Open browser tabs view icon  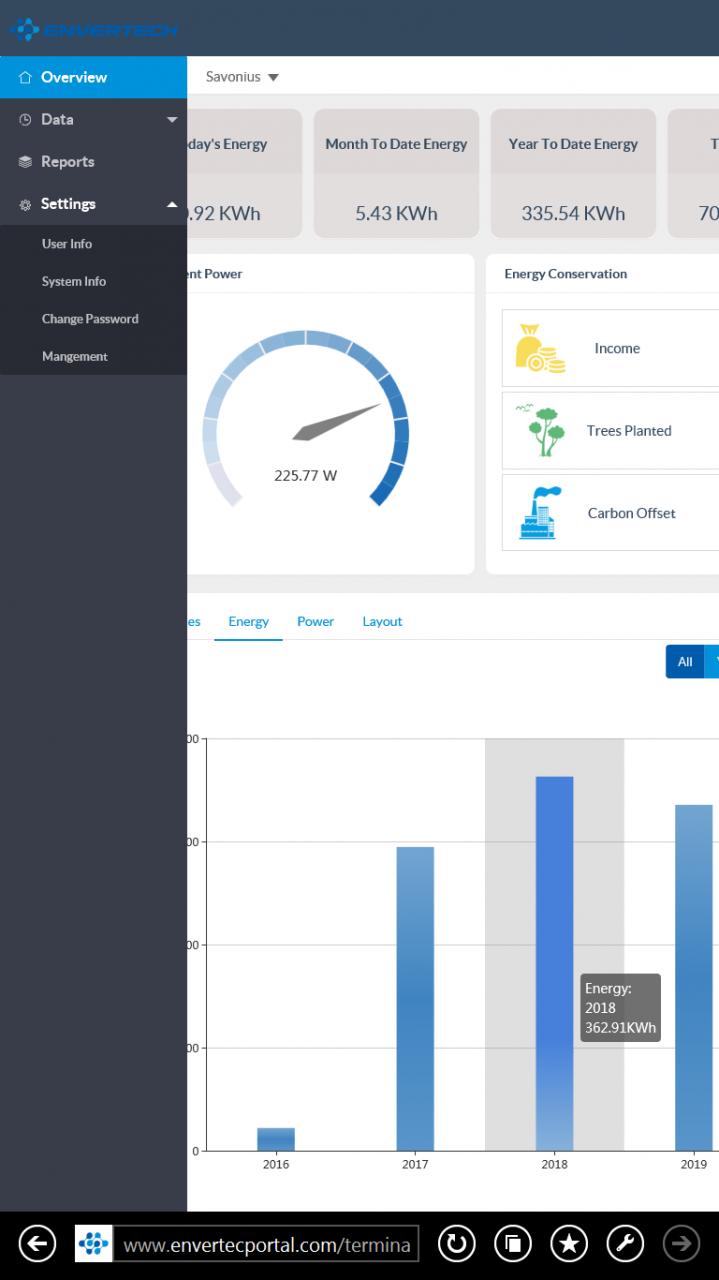513,1244
